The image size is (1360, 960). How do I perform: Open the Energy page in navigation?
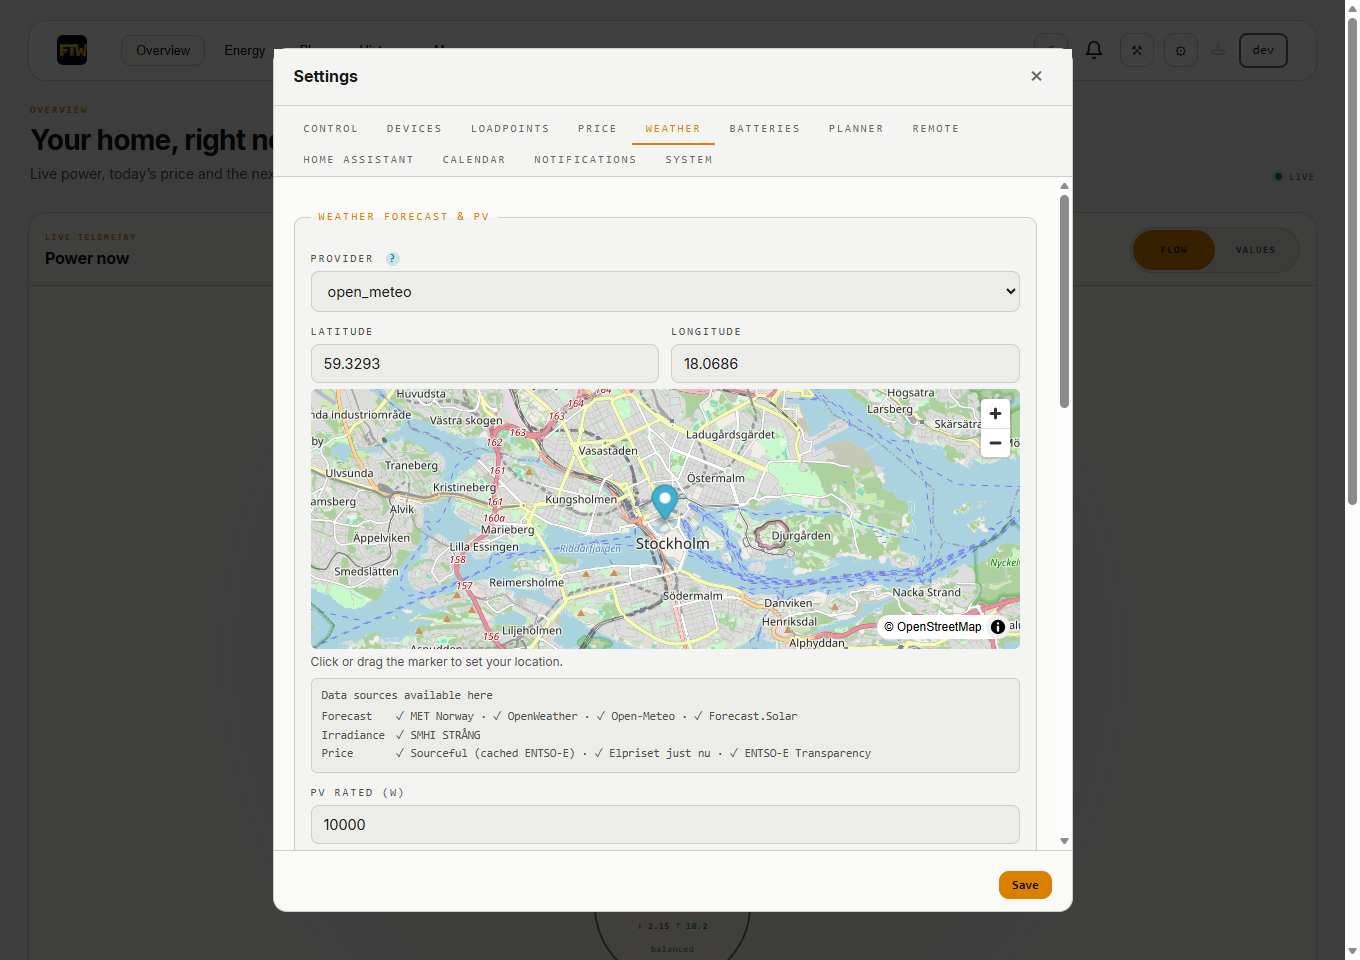[x=245, y=51]
